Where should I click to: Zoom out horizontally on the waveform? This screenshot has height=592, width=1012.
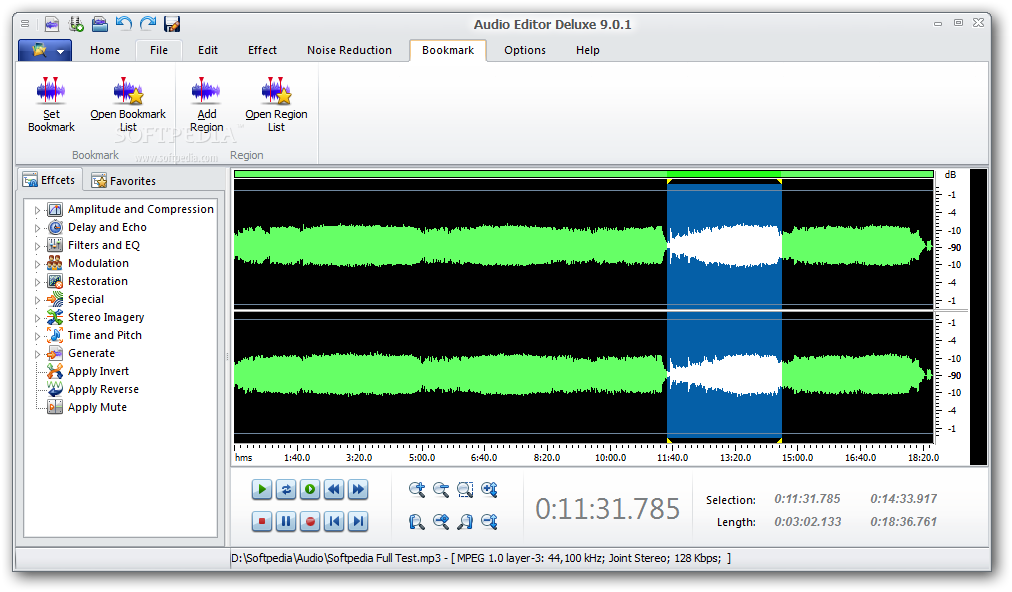click(441, 489)
